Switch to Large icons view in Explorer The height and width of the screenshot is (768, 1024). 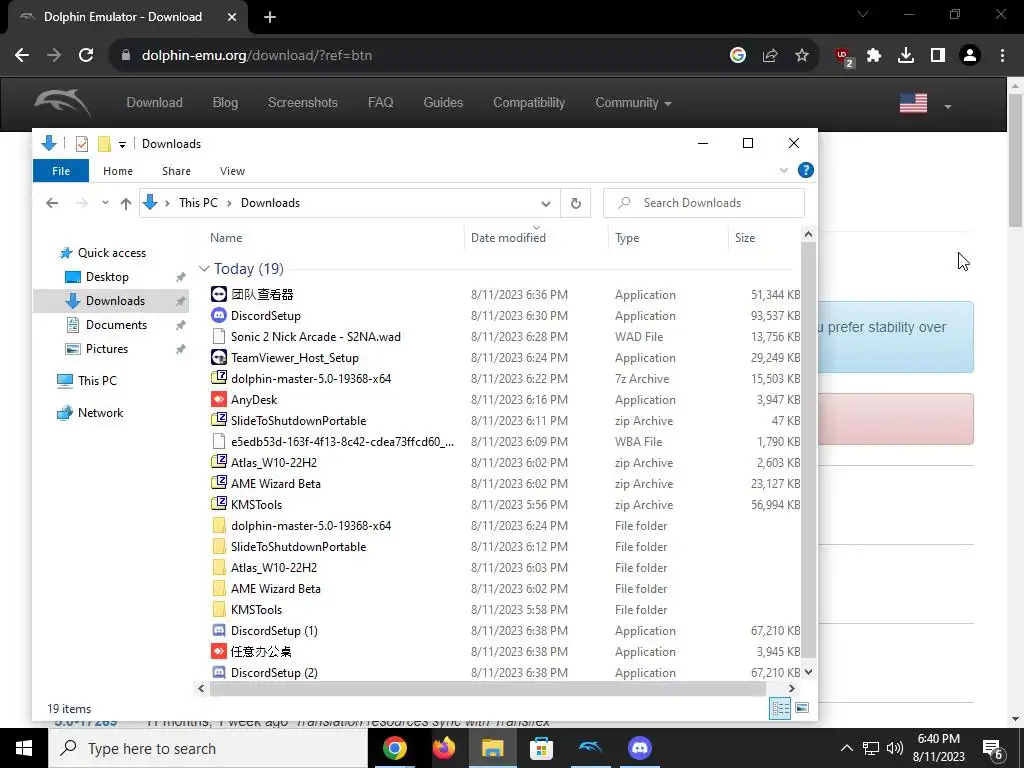coord(802,709)
